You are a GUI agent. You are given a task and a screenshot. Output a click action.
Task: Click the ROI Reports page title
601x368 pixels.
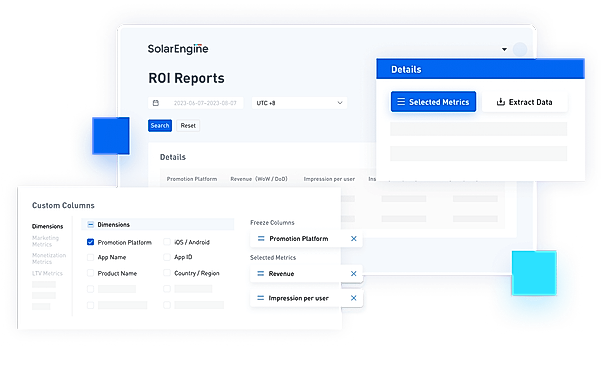(186, 78)
